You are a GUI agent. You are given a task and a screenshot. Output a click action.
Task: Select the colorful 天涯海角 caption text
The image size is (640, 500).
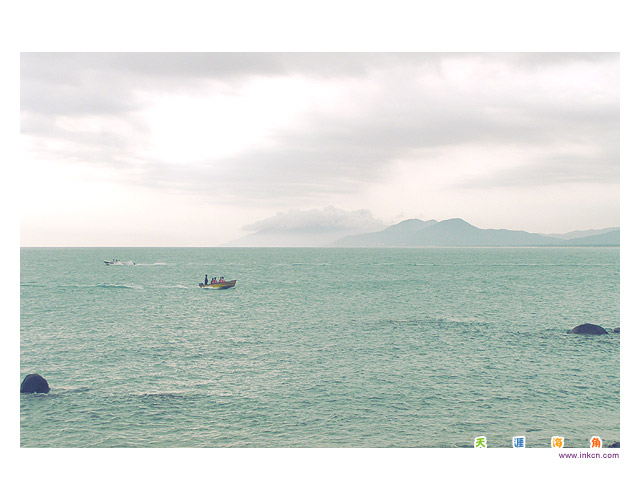click(x=538, y=442)
